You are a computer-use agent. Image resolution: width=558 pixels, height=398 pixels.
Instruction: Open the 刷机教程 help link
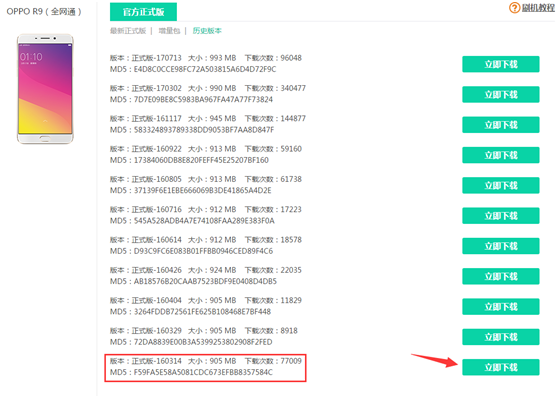pyautogui.click(x=538, y=7)
